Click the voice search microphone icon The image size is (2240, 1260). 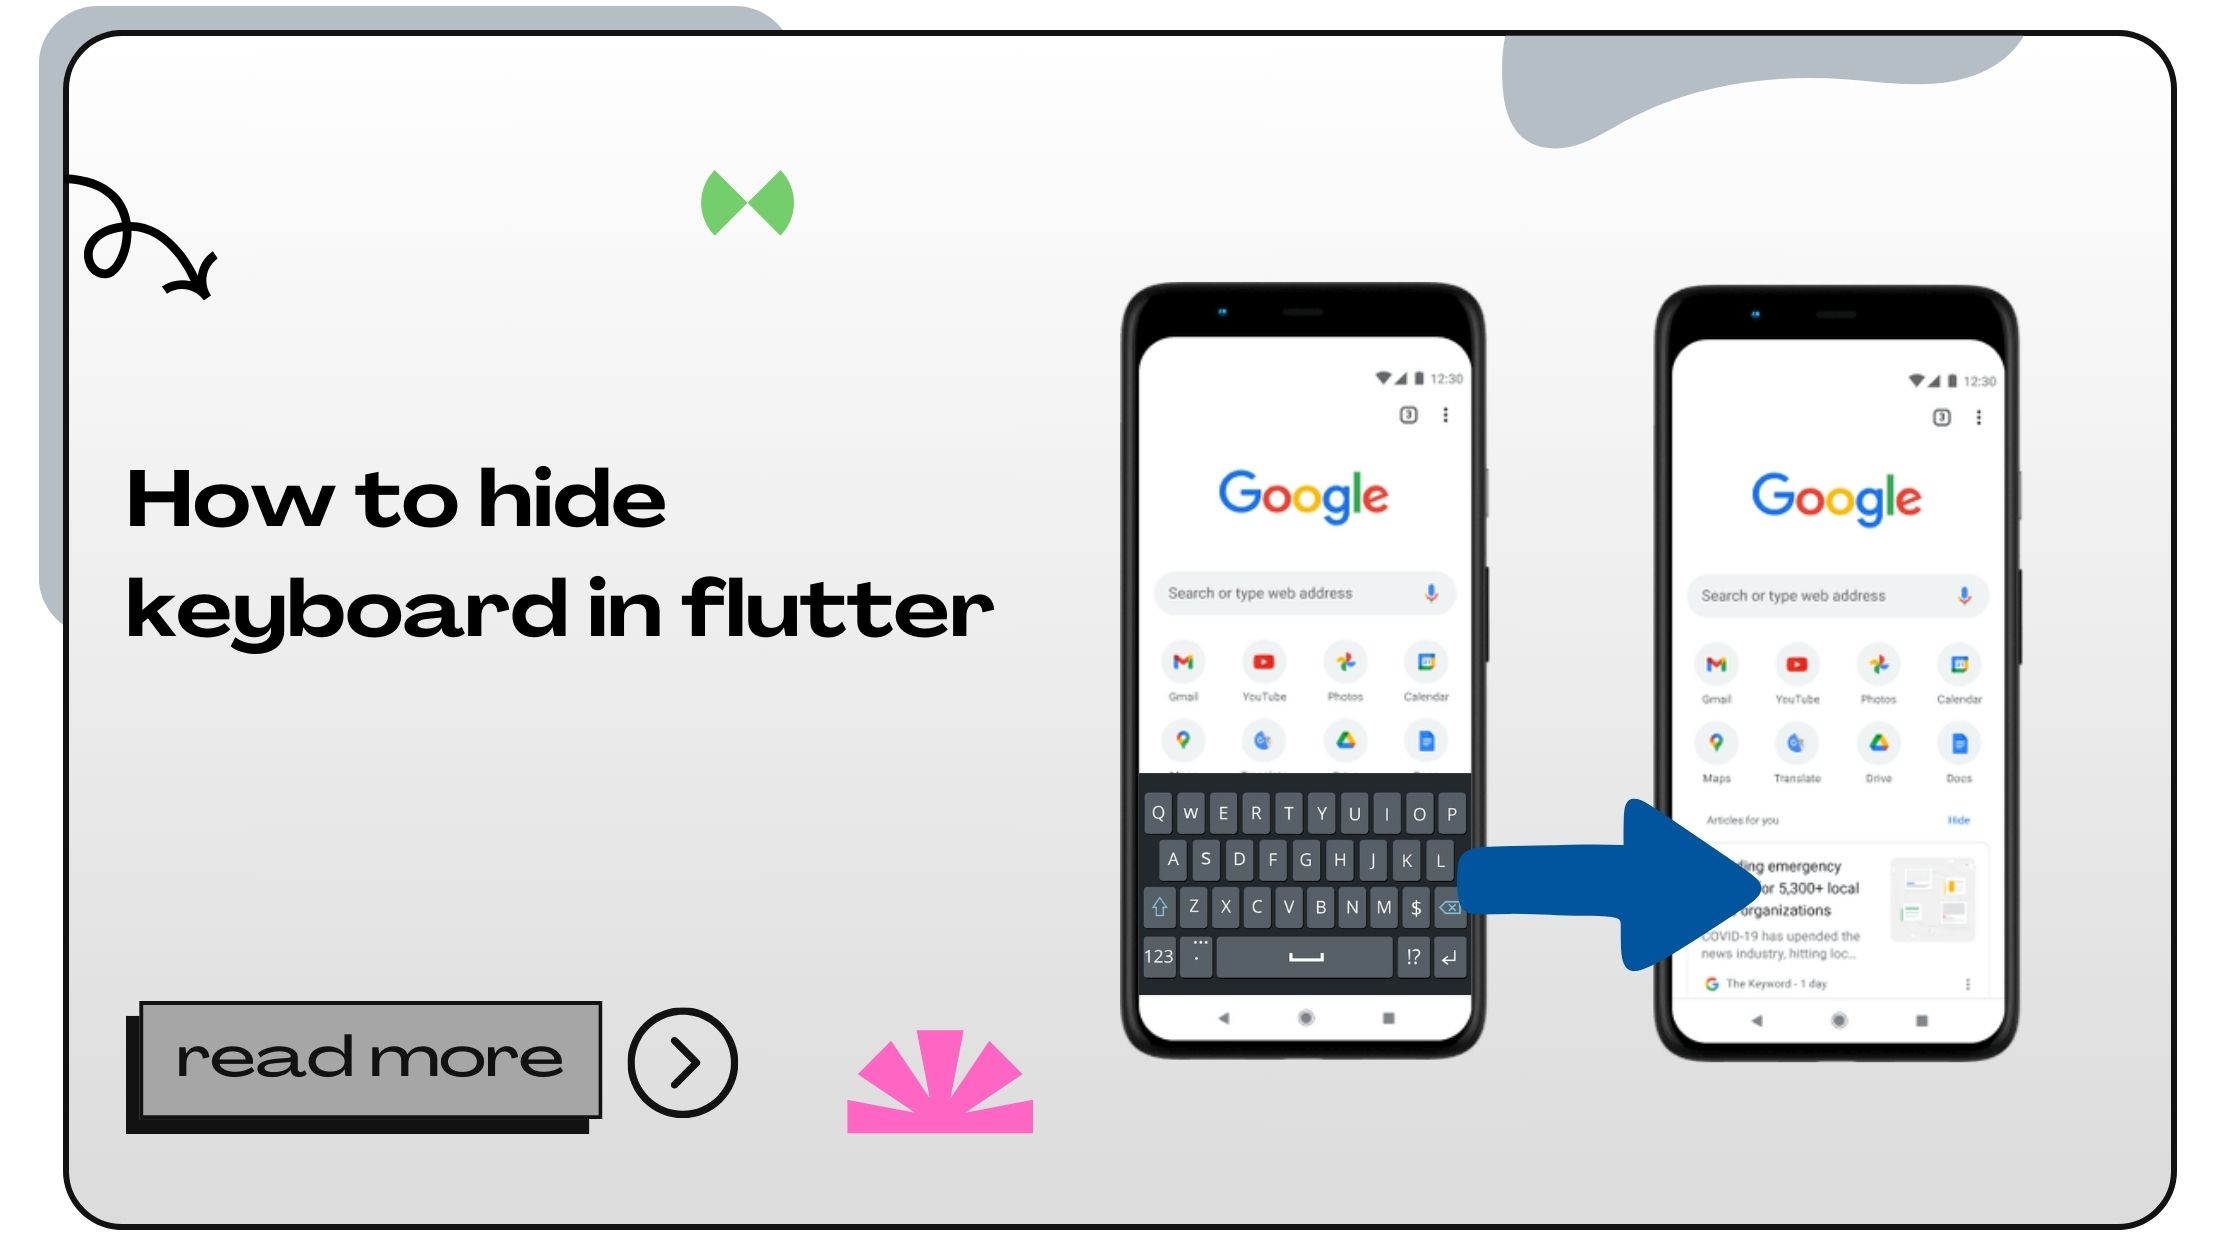tap(1428, 597)
